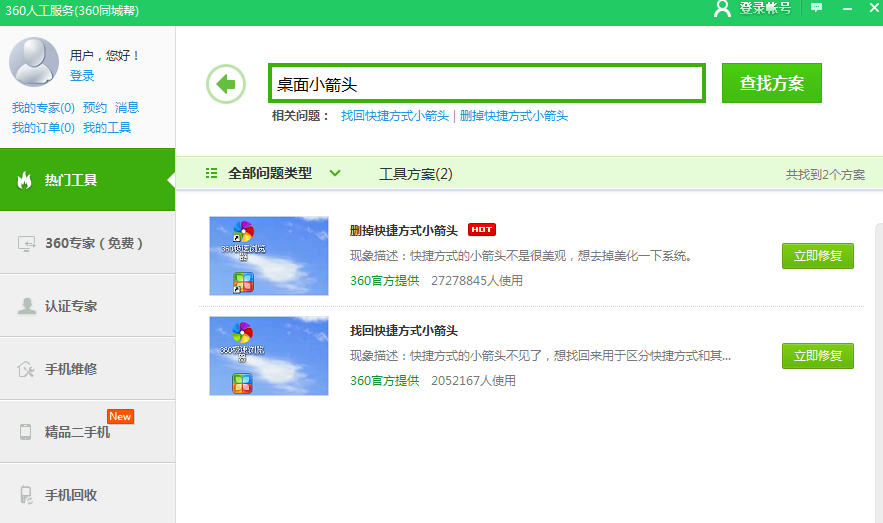883x523 pixels.
Task: Minimize the 360人工服务 window
Action: tap(847, 8)
